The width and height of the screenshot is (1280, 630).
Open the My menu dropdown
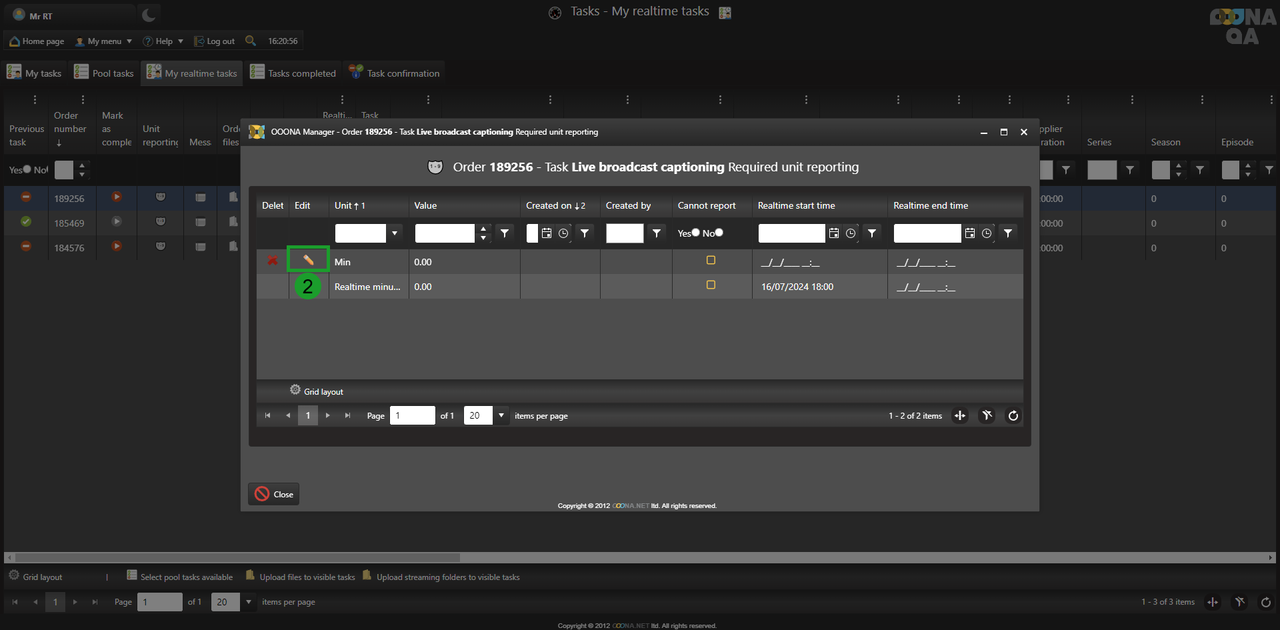(104, 41)
